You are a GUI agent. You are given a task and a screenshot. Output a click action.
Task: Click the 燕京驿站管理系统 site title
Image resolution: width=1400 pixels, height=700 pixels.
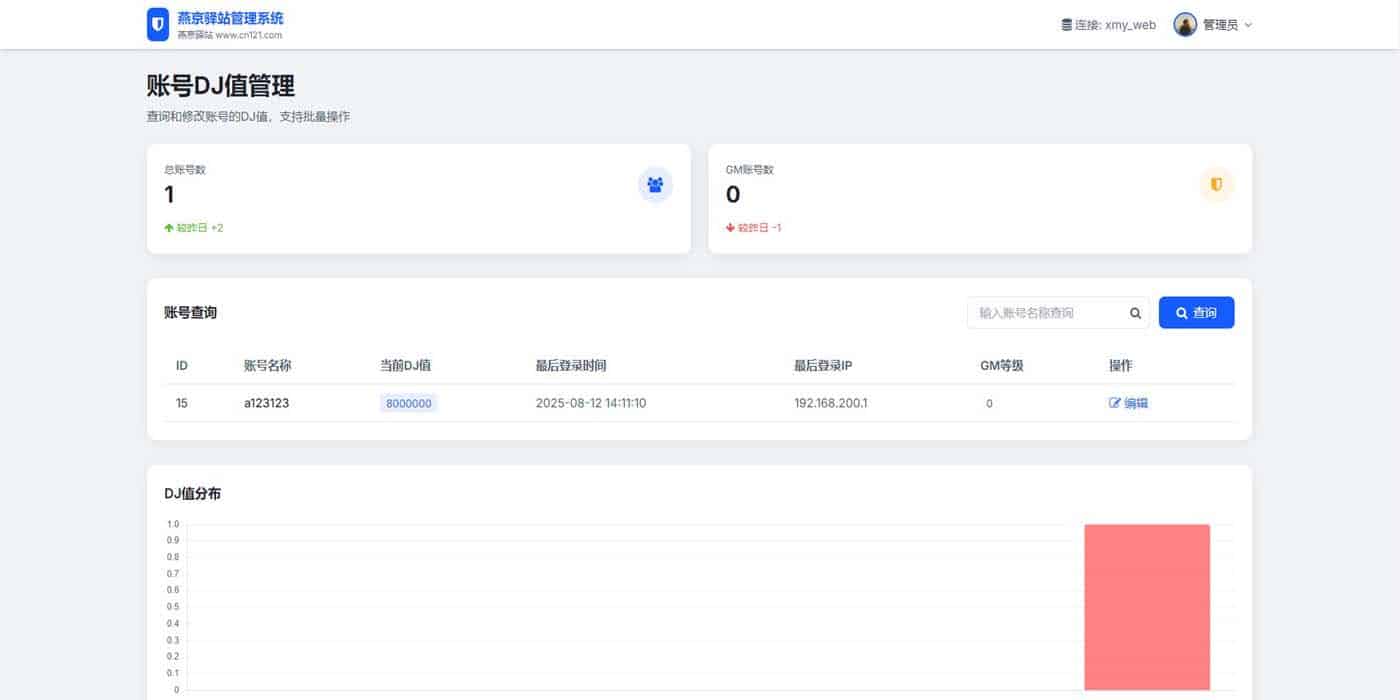pos(230,18)
